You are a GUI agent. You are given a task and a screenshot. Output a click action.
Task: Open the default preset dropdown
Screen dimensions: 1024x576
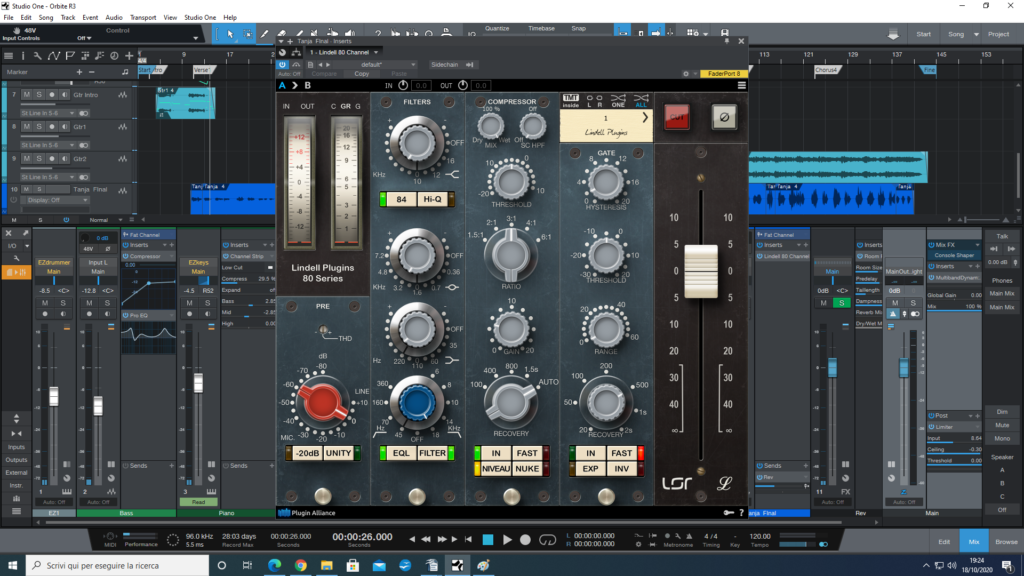(375, 64)
